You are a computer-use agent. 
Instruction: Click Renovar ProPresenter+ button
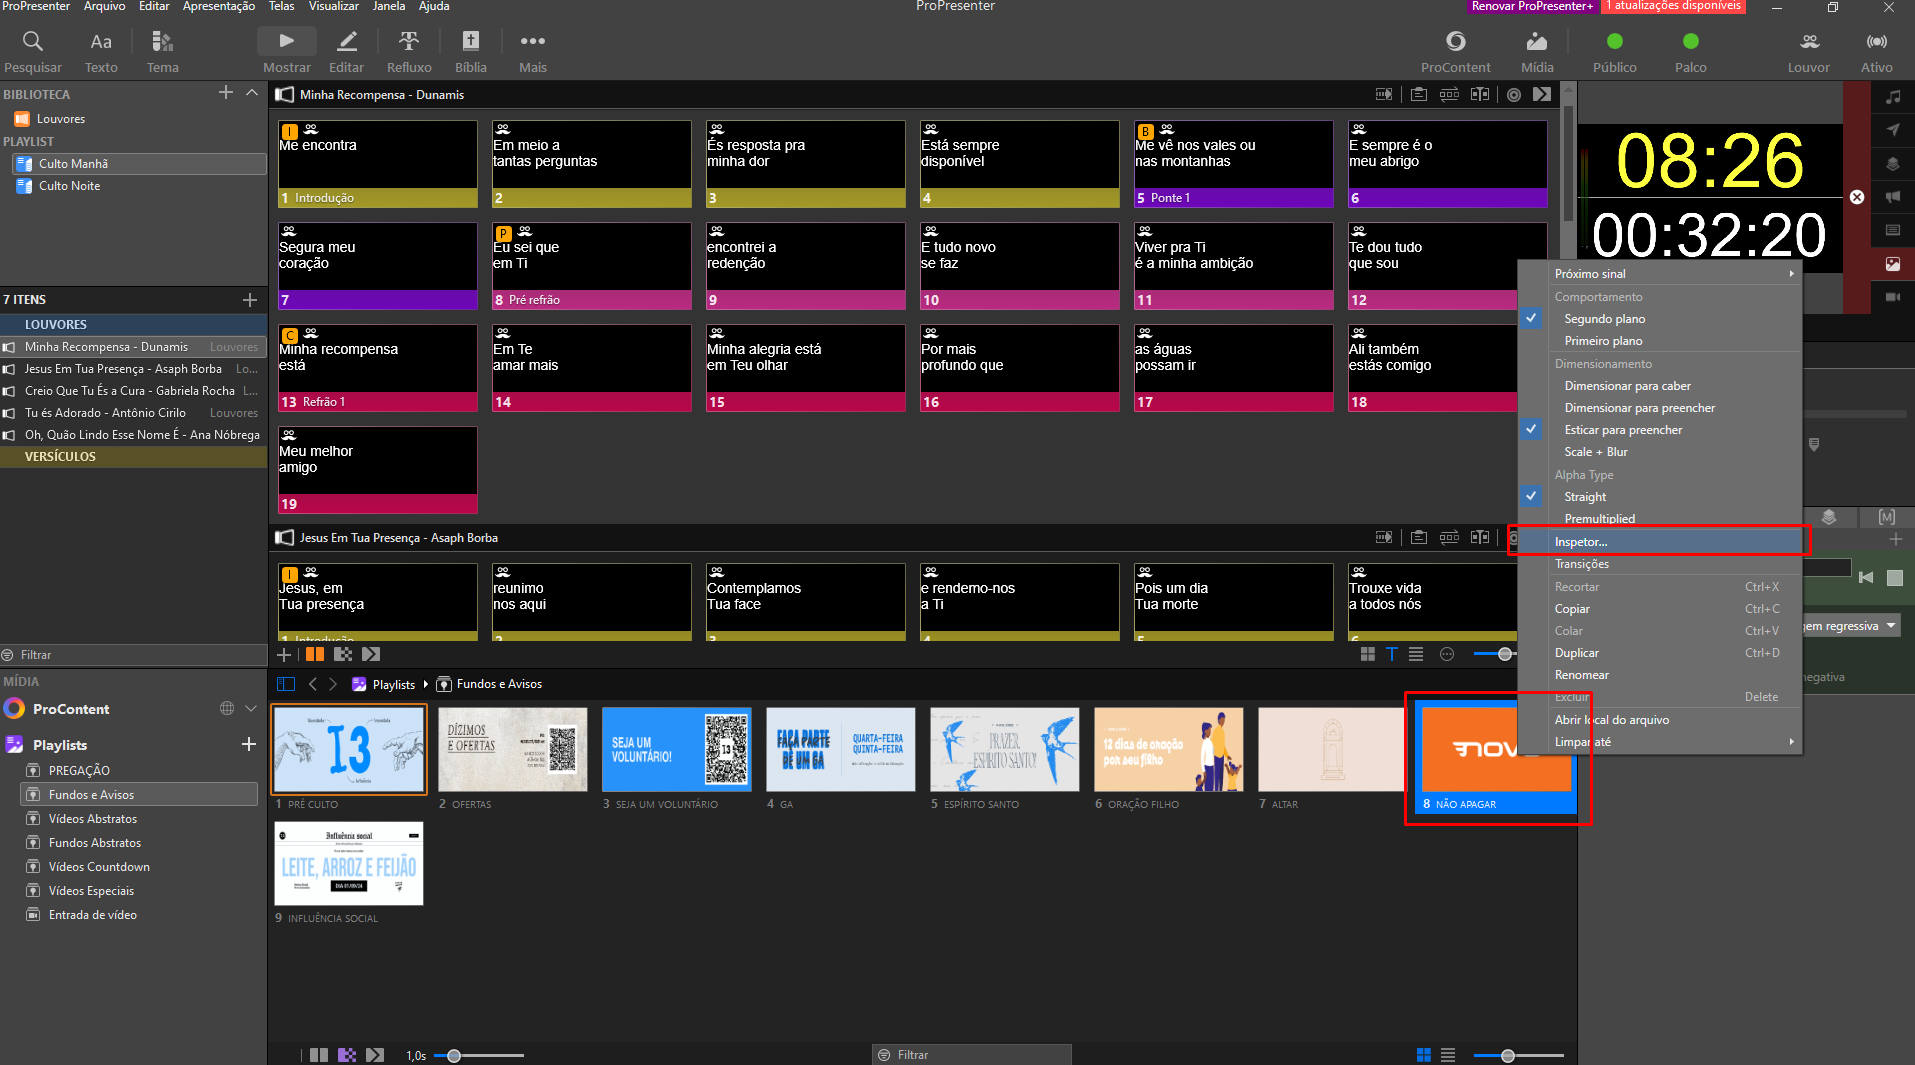1532,7
